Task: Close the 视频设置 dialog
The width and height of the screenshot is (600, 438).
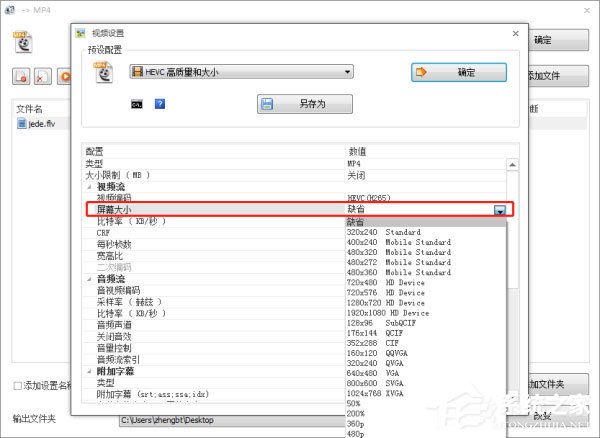Action: 515,34
